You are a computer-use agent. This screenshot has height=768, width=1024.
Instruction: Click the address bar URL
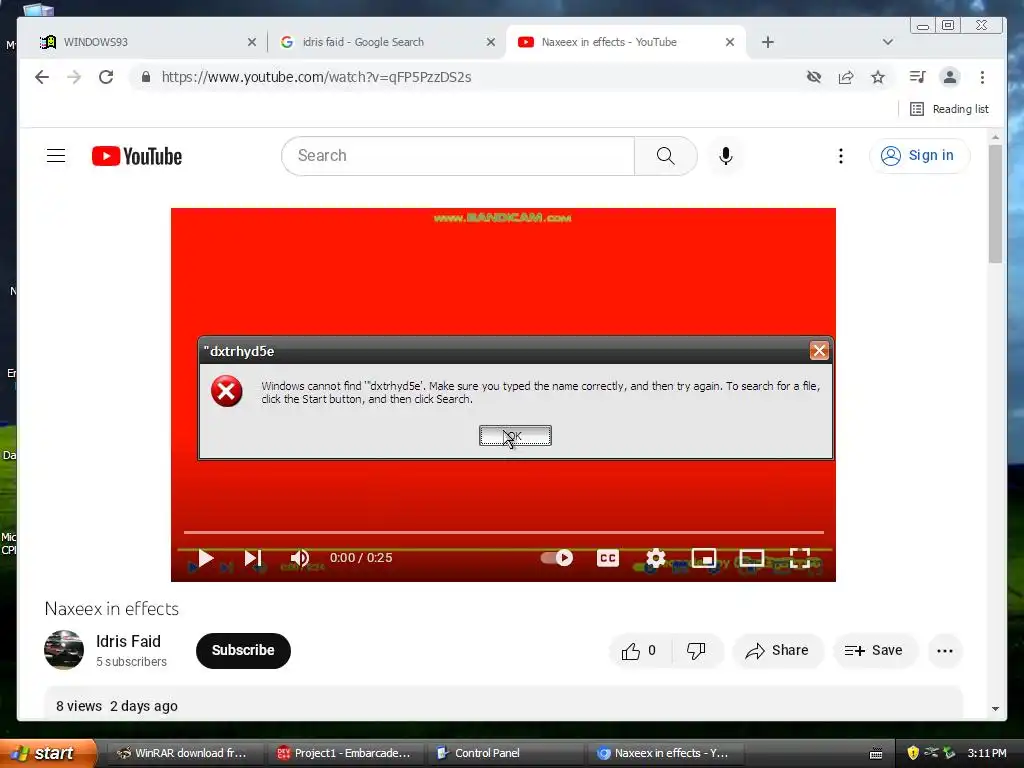click(316, 77)
